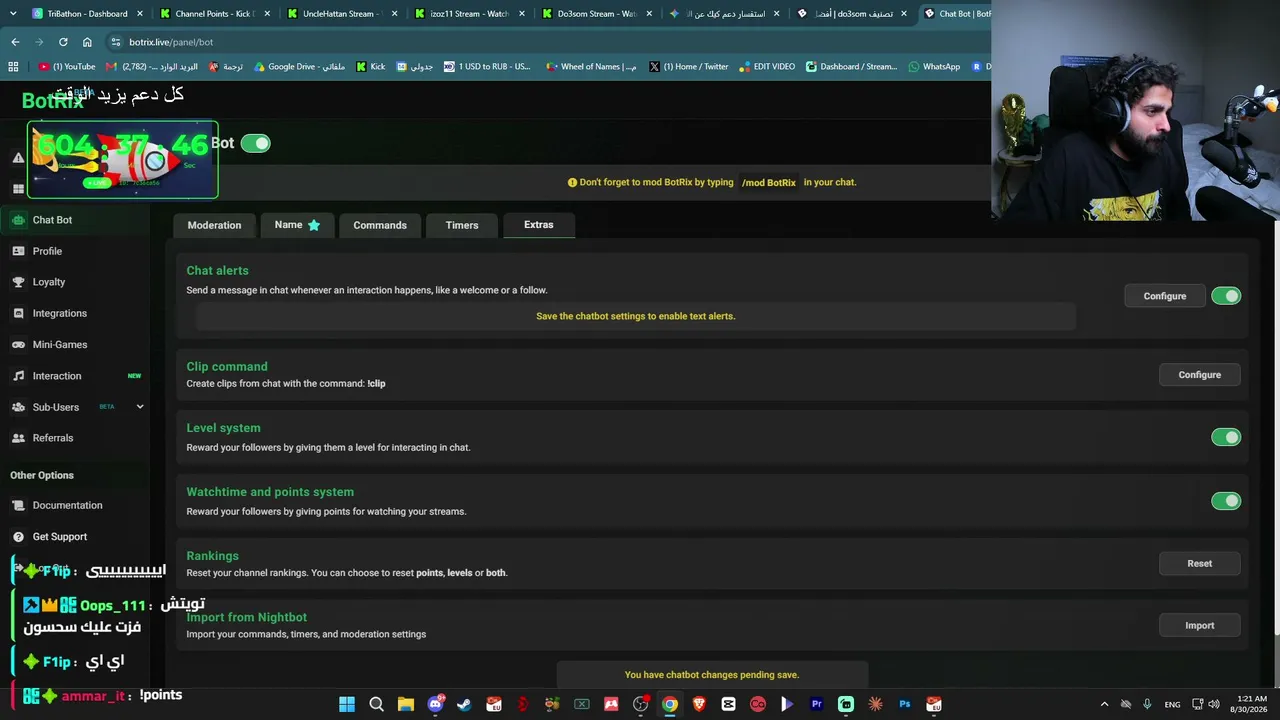Click the Loyalty trophy icon

(x=18, y=282)
